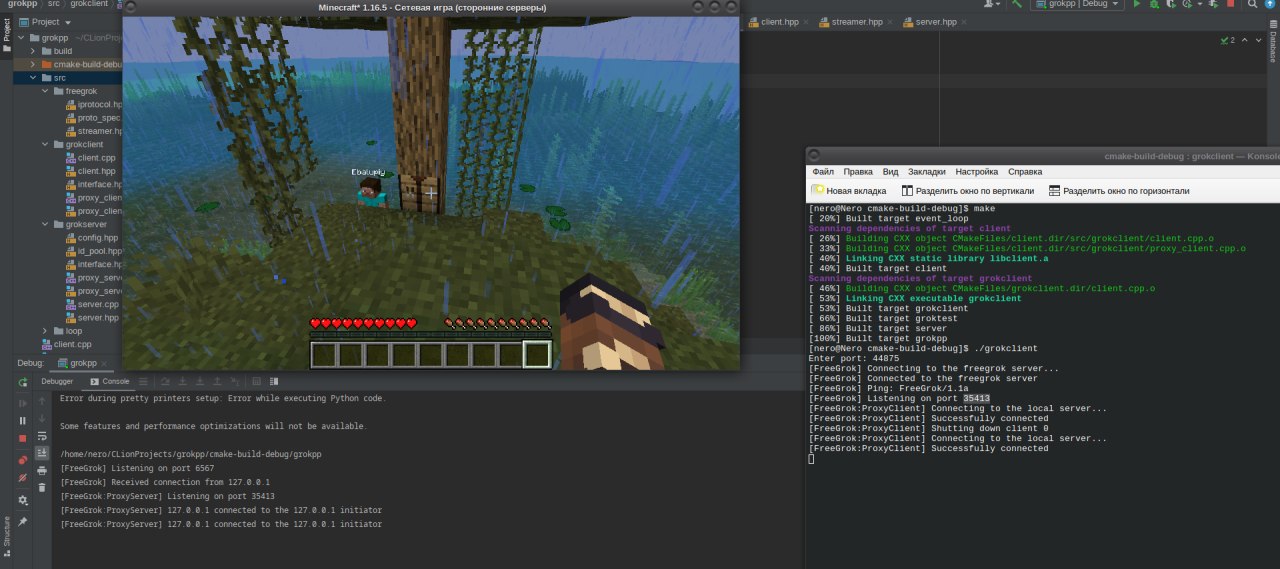The width and height of the screenshot is (1280, 569).
Task: Resume program in the debug panel
Action: 23,403
